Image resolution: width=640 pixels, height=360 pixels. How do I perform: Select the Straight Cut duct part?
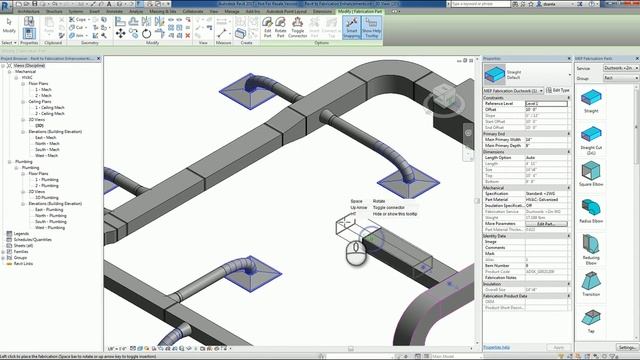pos(591,140)
